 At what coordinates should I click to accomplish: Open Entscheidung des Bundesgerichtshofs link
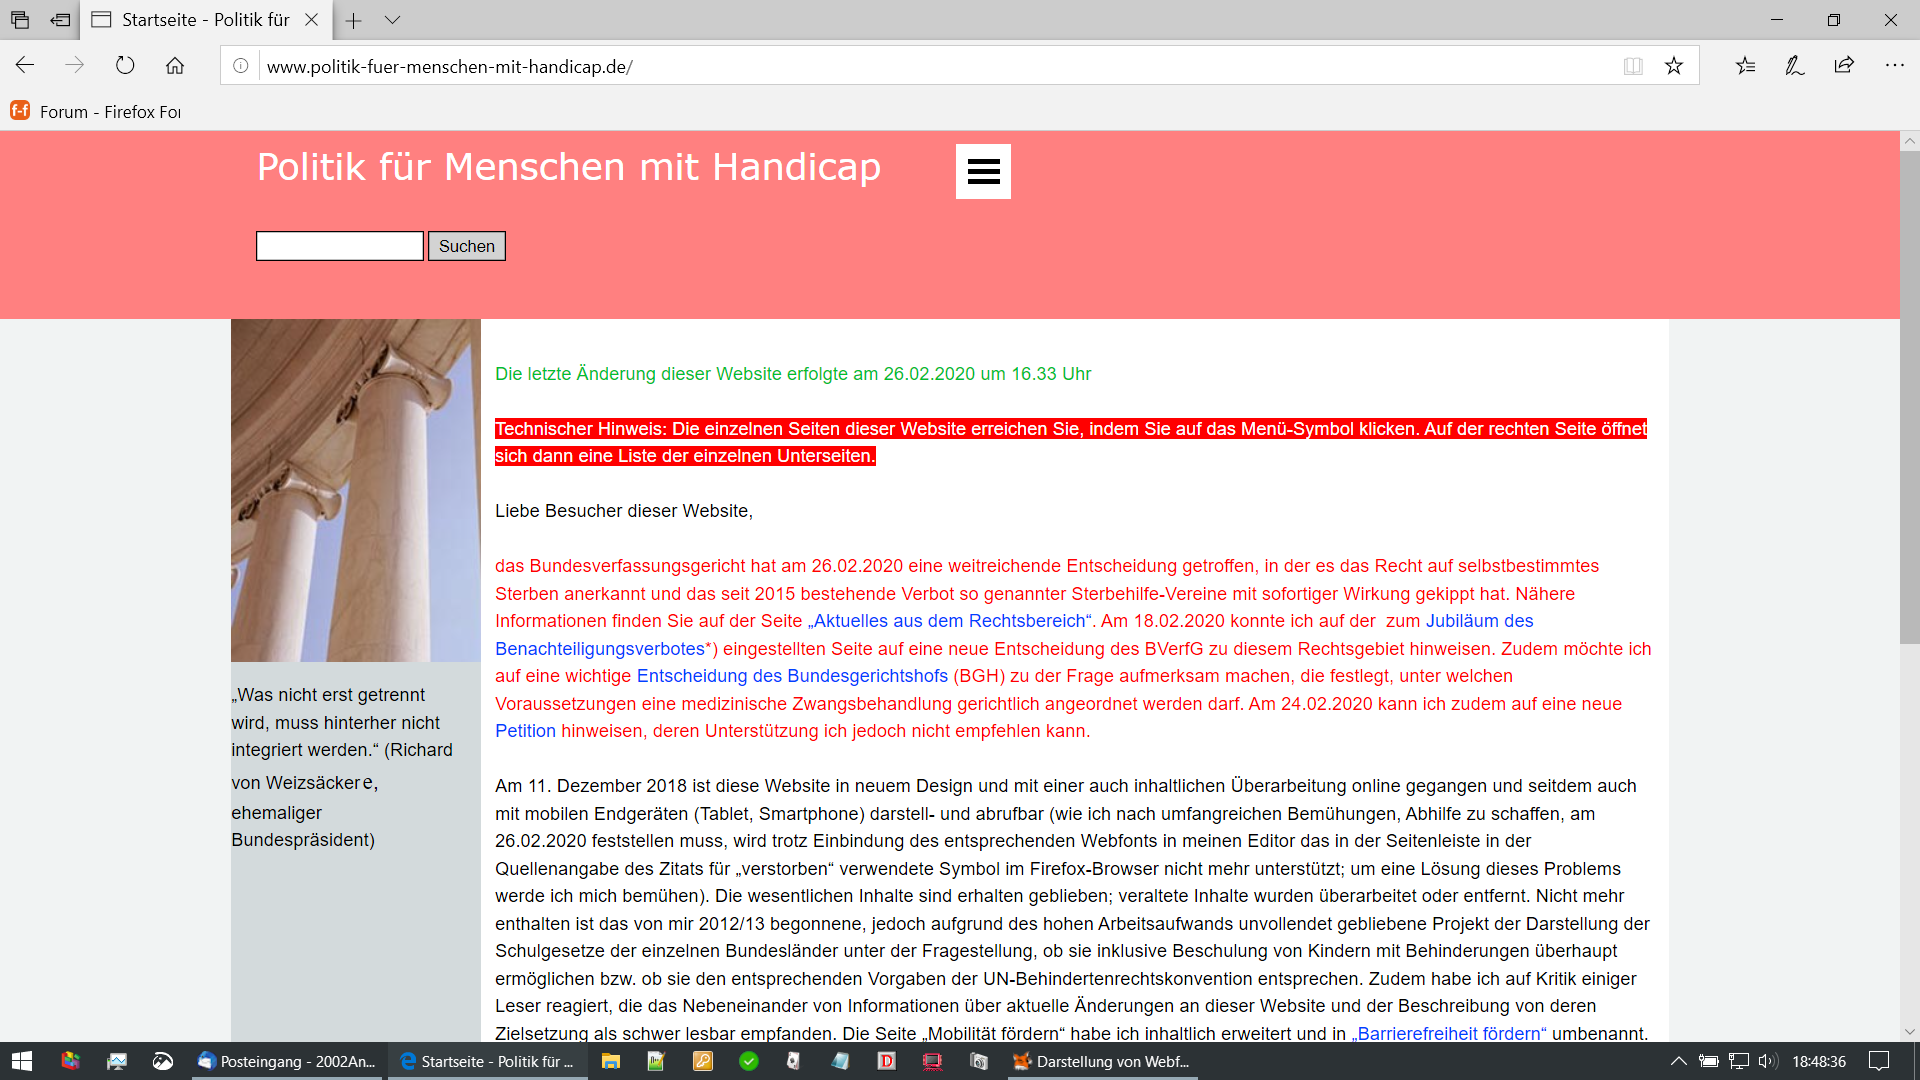coord(792,676)
